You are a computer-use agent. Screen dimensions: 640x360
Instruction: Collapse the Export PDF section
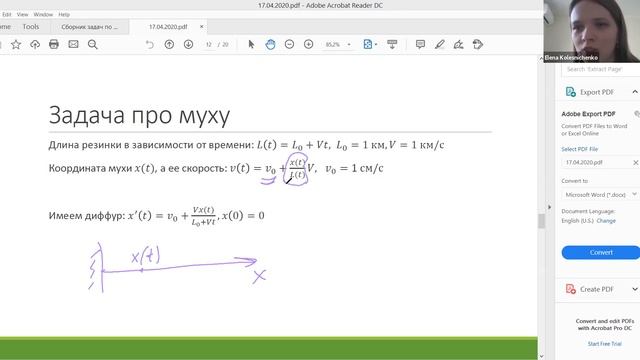635,92
